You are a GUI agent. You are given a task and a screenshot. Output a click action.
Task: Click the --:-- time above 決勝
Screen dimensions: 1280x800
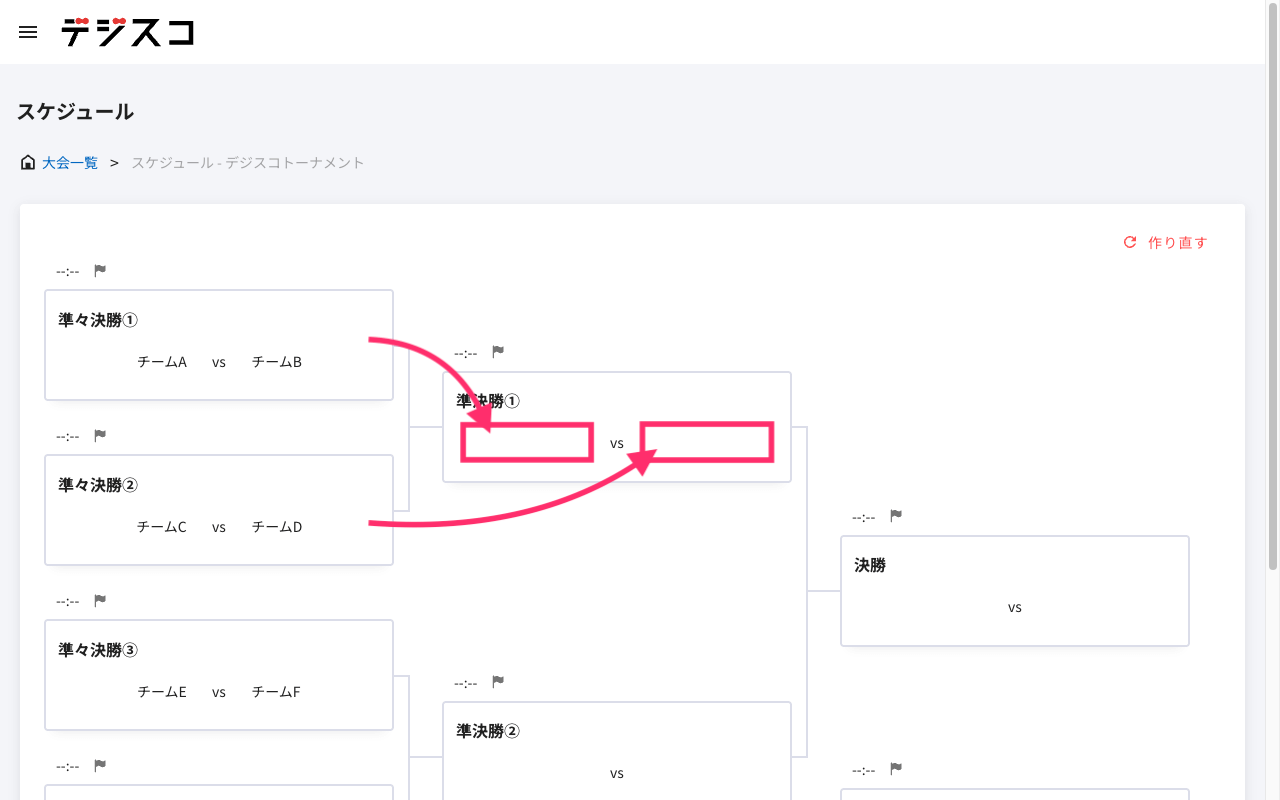pos(862,515)
